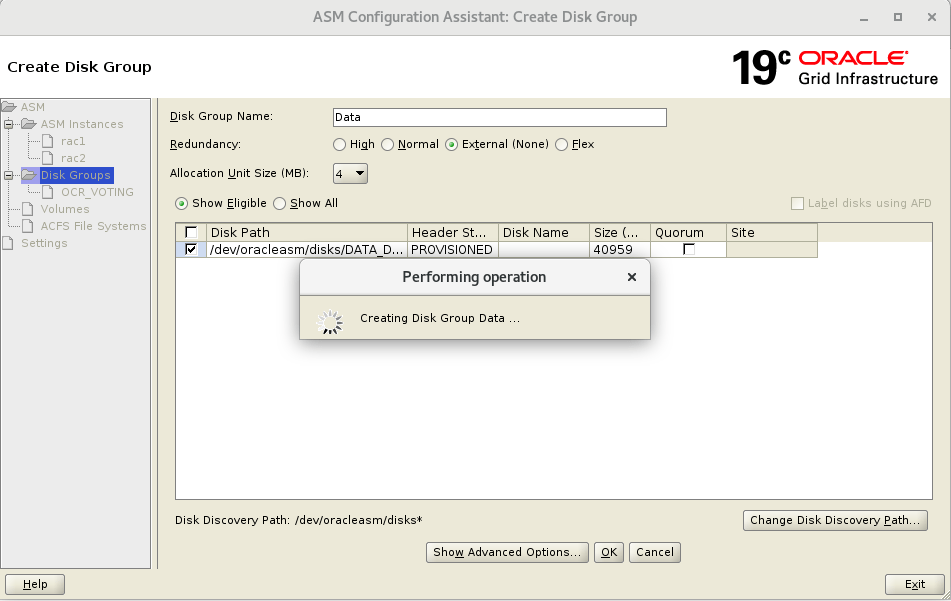
Task: Collapse the ASM Instances tree node
Action: pos(8,124)
